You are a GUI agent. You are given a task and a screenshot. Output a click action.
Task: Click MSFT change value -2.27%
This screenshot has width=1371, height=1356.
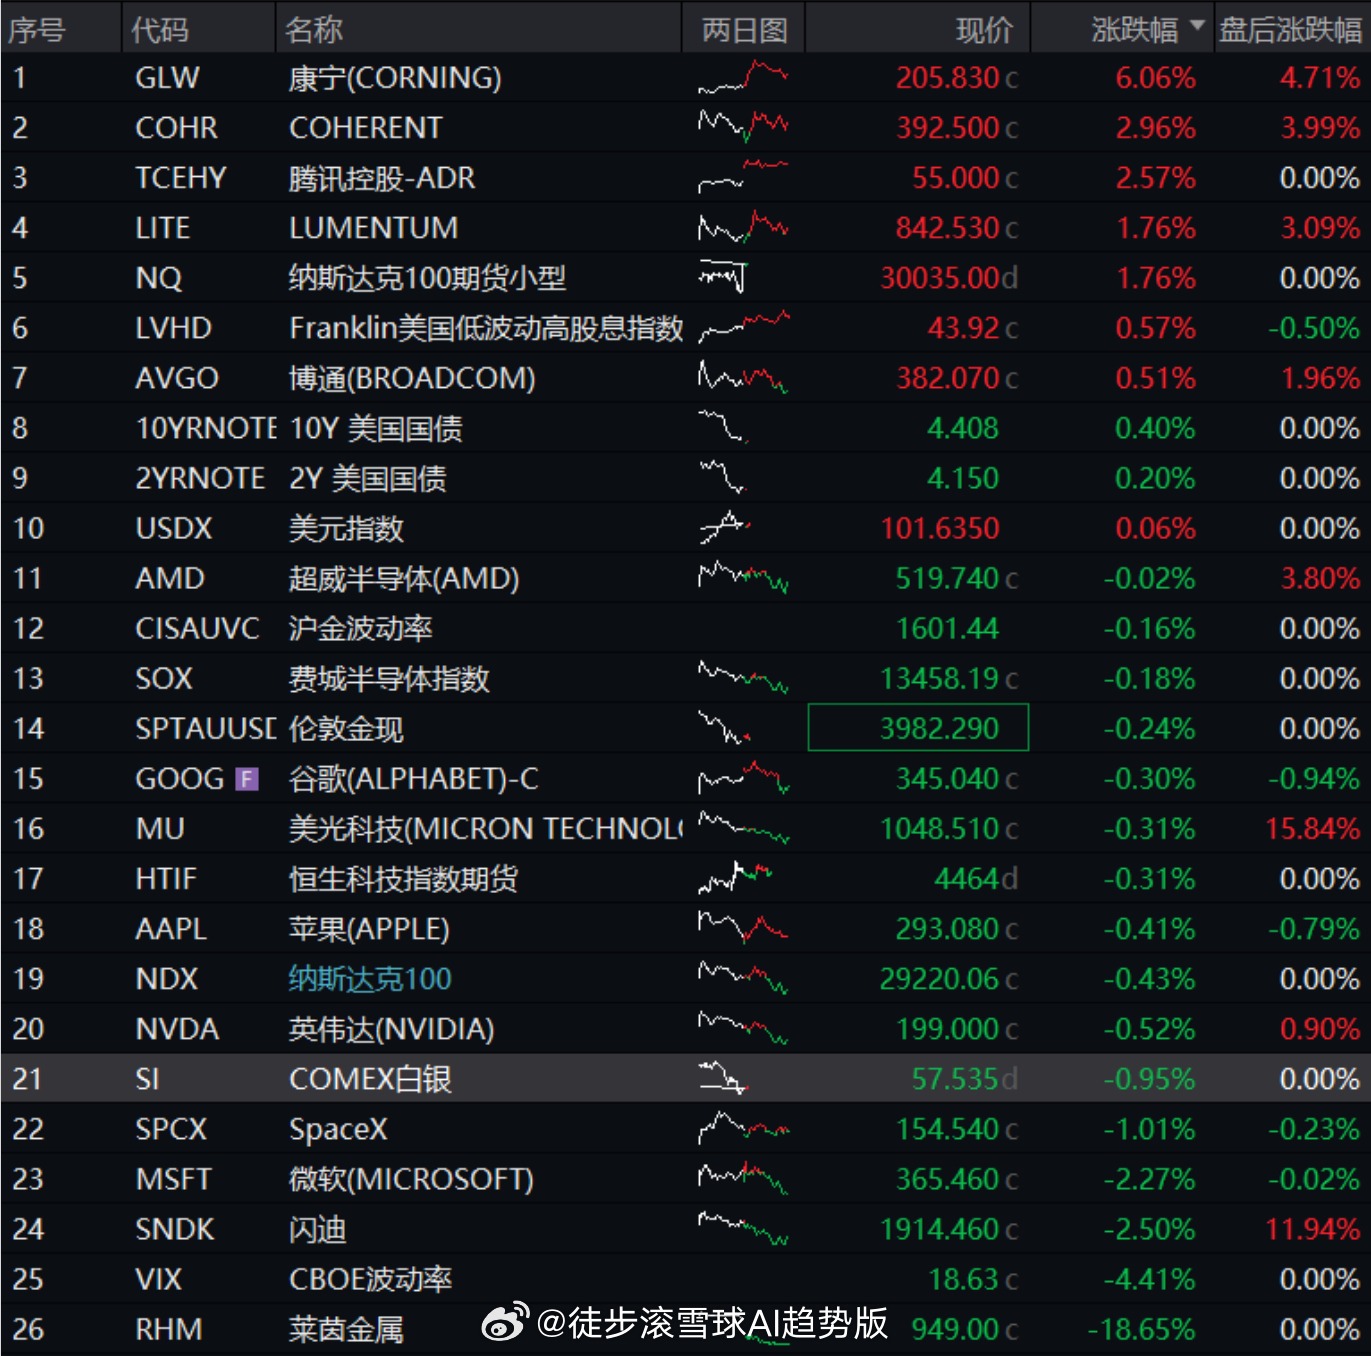1149,1179
